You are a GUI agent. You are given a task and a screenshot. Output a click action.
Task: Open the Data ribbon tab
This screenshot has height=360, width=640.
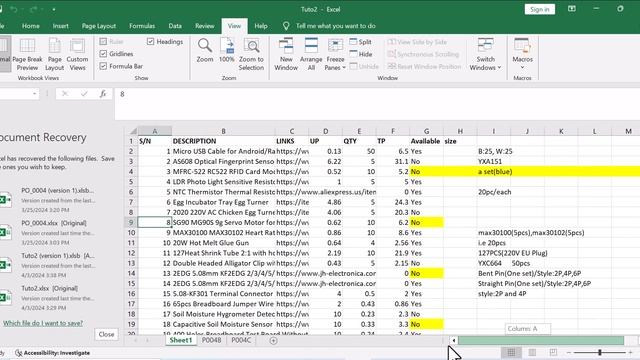[x=175, y=26]
